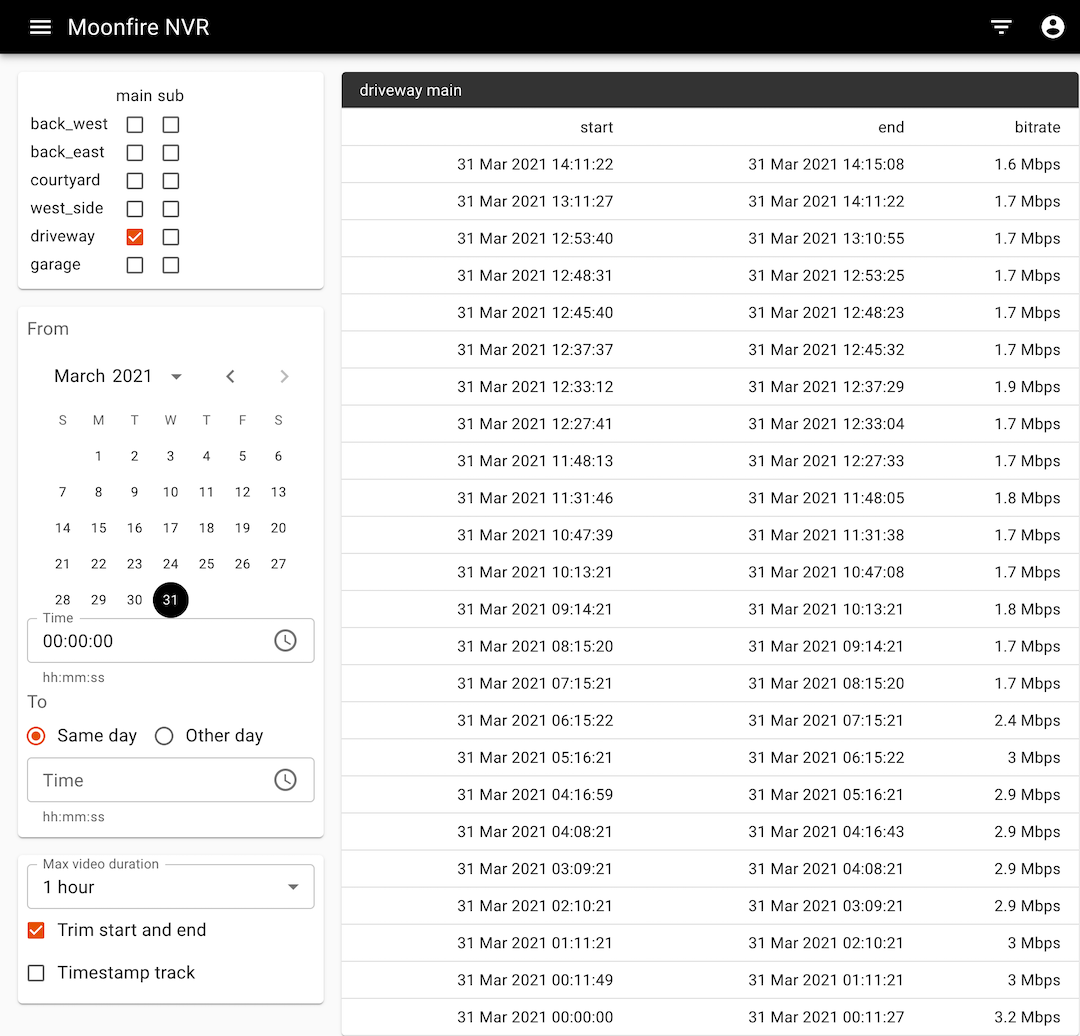Enable the Timestamp track option

click(x=36, y=972)
